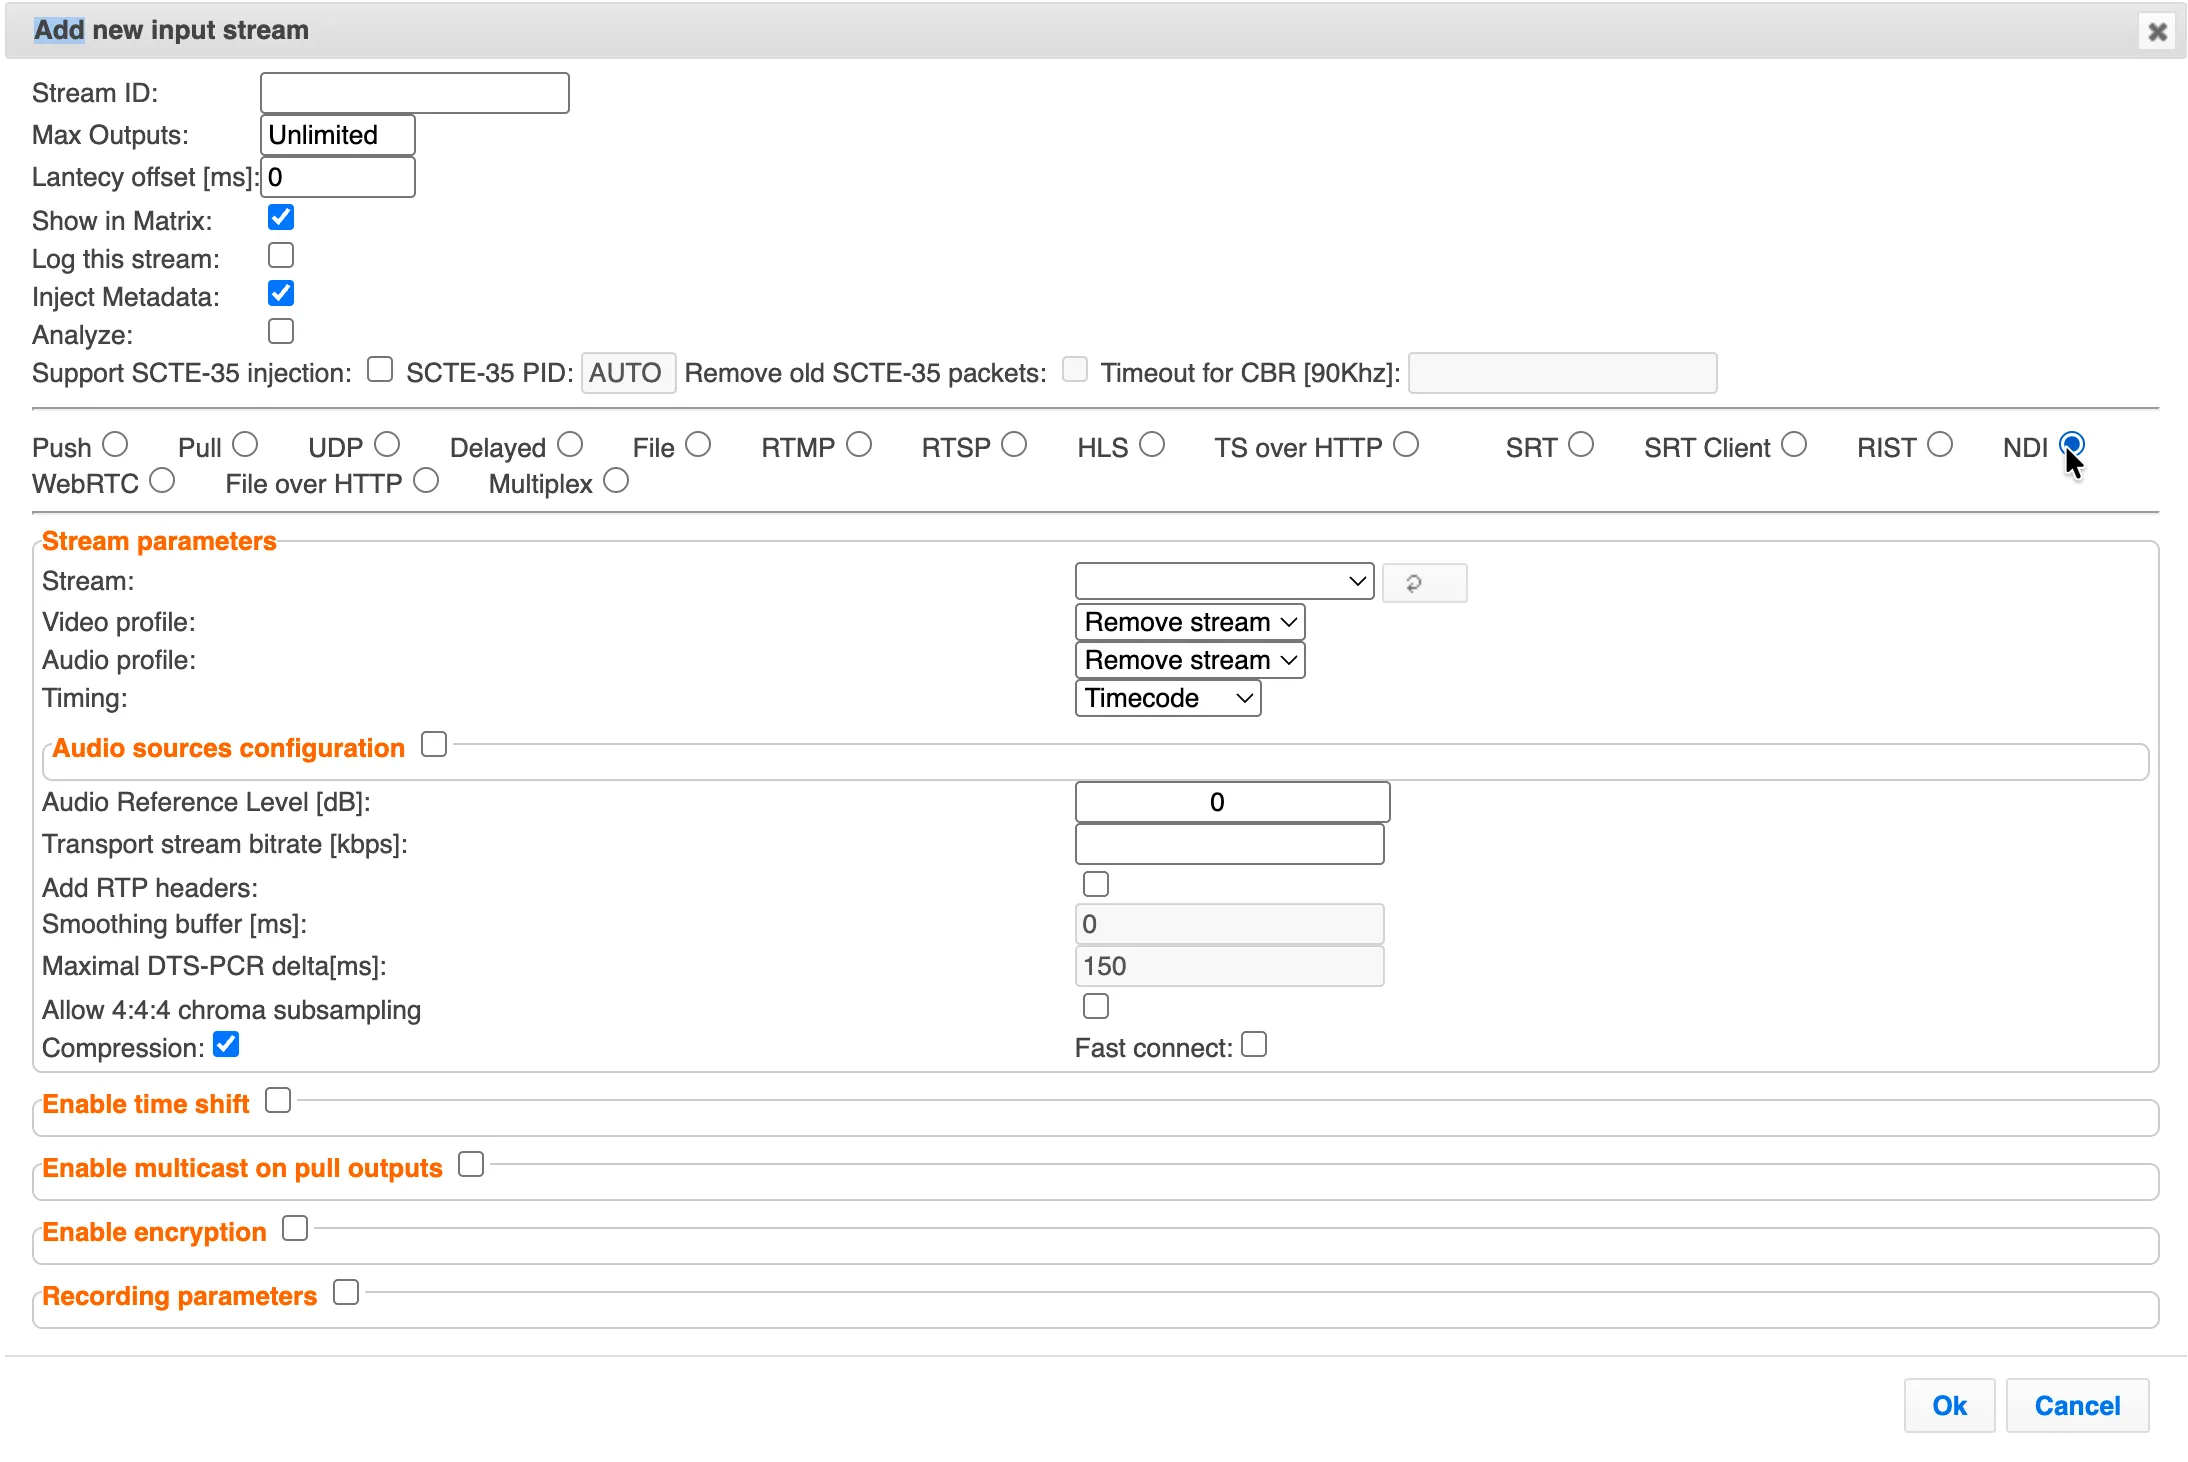Select WebRTC input type

(x=162, y=481)
